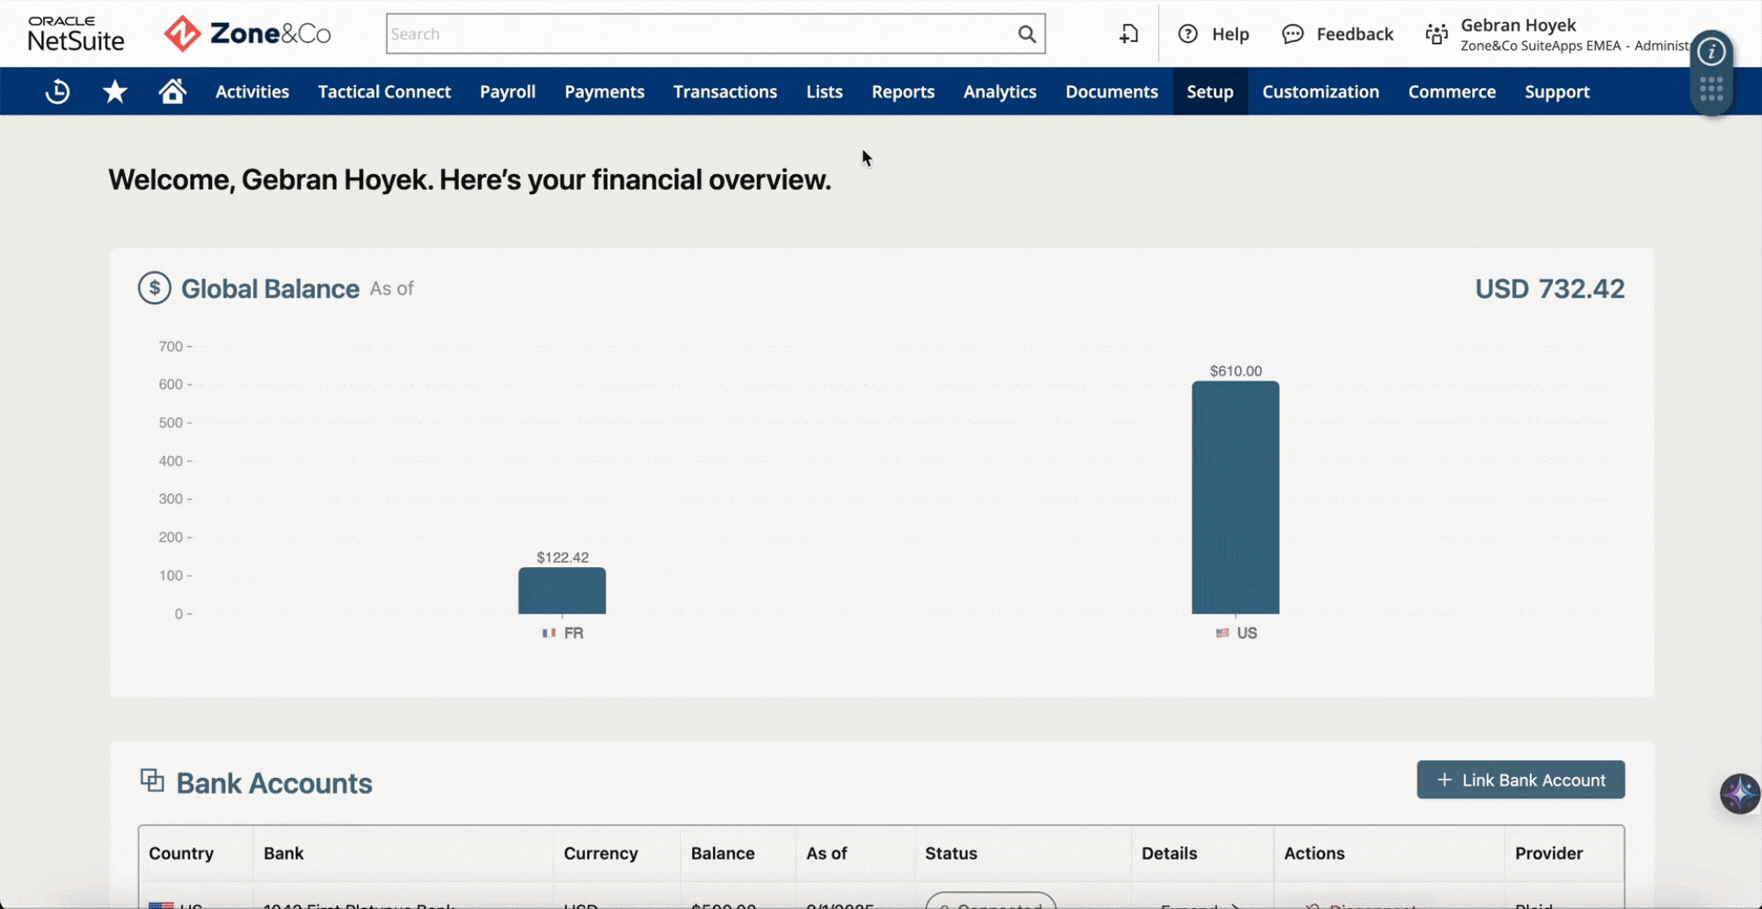Click the FR bar in the chart
Image resolution: width=1762 pixels, height=909 pixels.
[562, 591]
